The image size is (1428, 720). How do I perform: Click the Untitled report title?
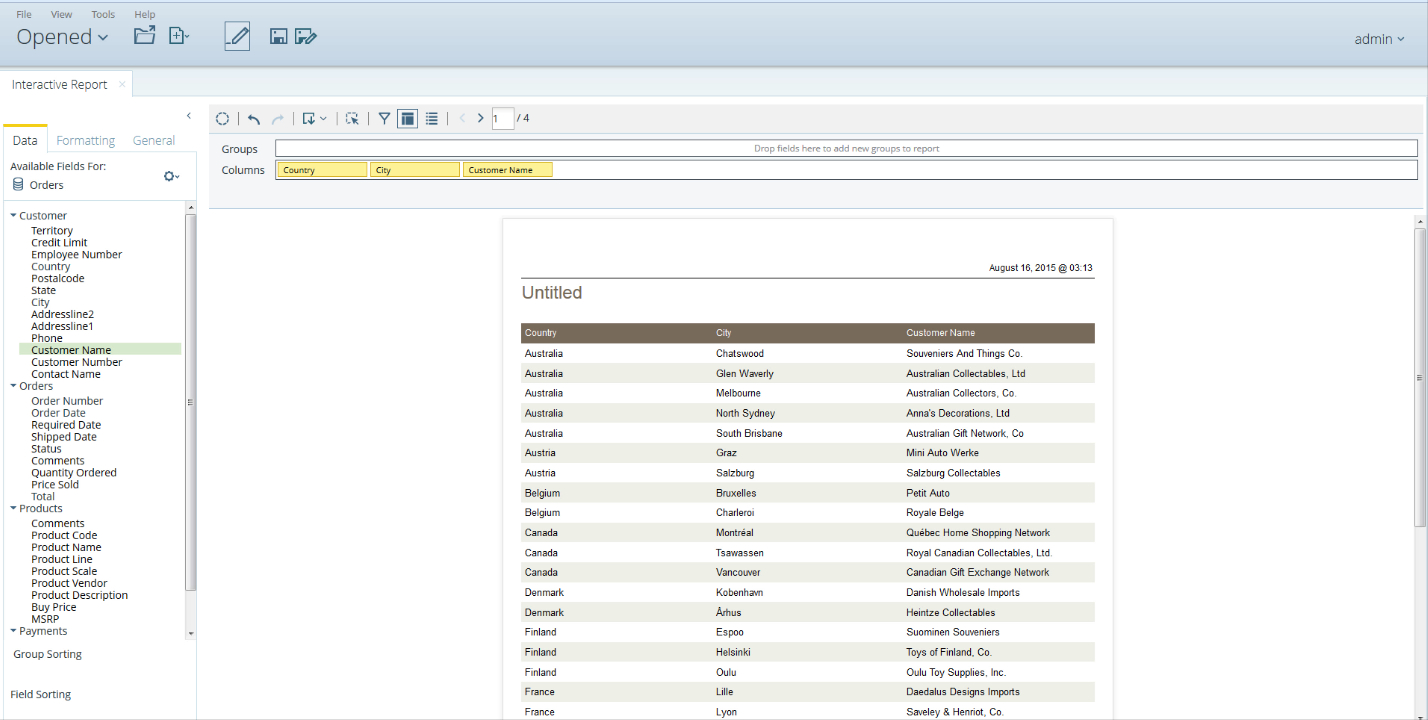552,293
